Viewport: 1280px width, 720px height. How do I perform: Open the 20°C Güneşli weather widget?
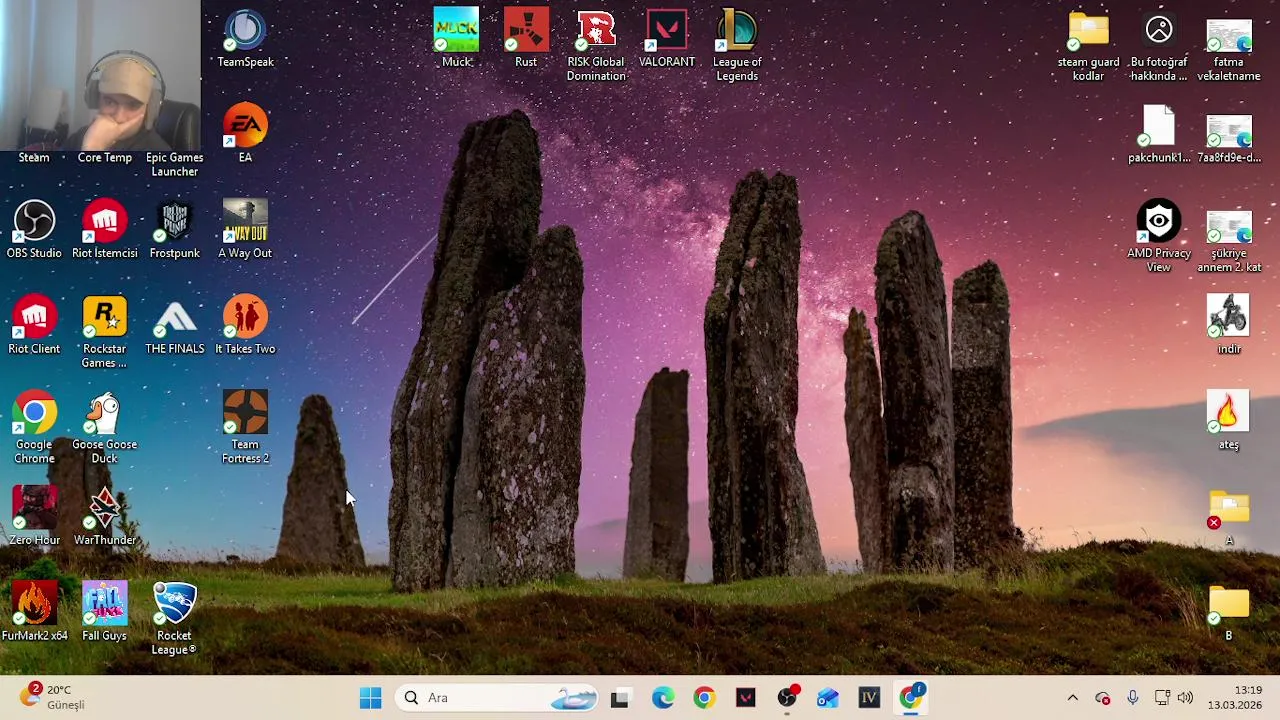click(53, 697)
